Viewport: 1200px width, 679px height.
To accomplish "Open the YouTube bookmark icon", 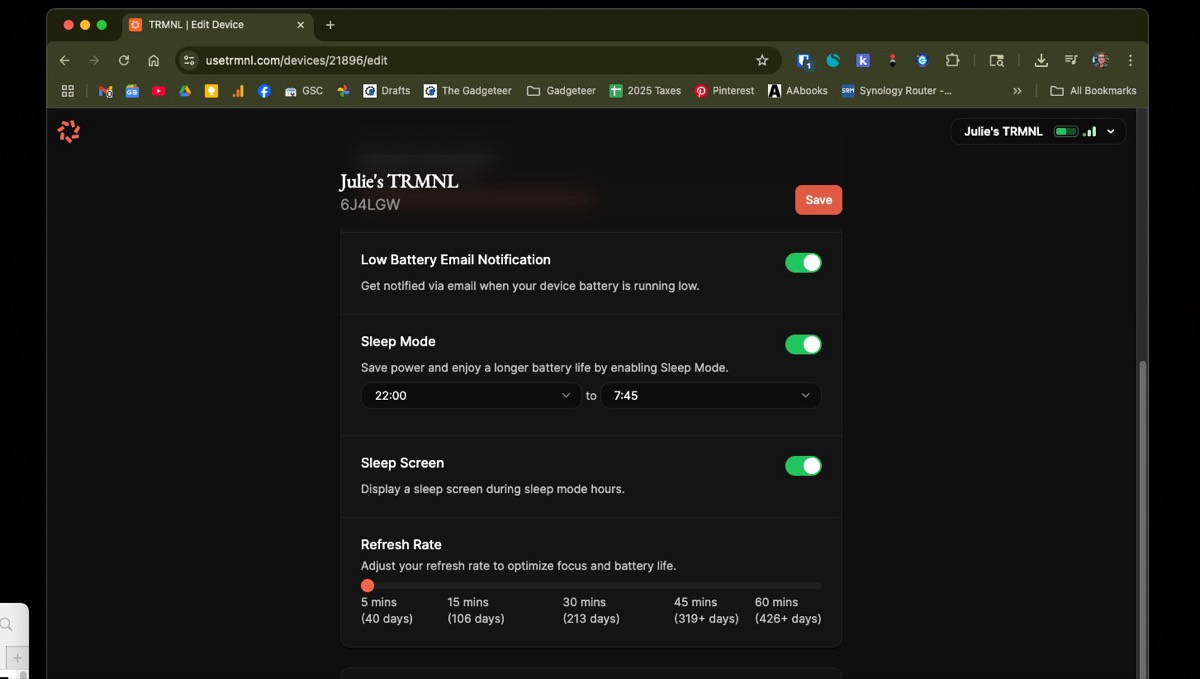I will 158,91.
